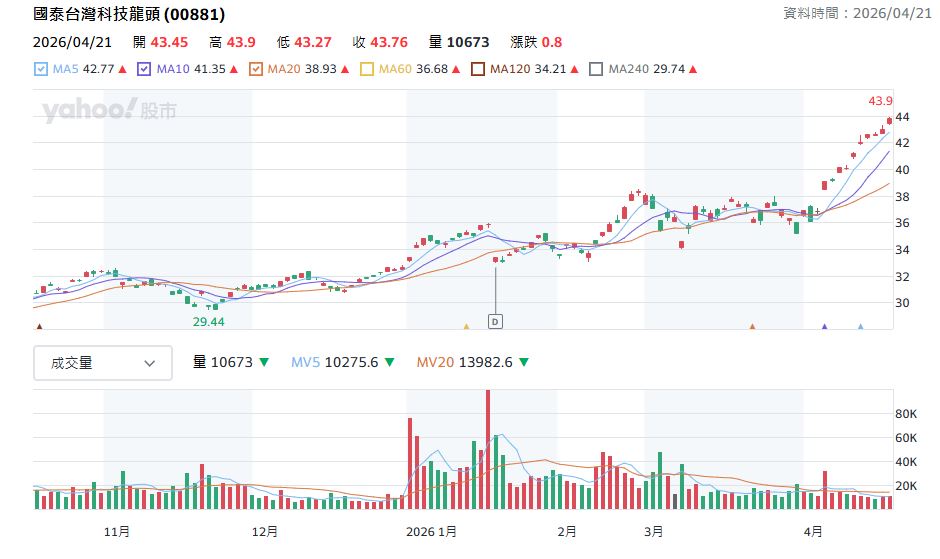
Task: Click the purple triangle event marker
Action: click(x=825, y=326)
